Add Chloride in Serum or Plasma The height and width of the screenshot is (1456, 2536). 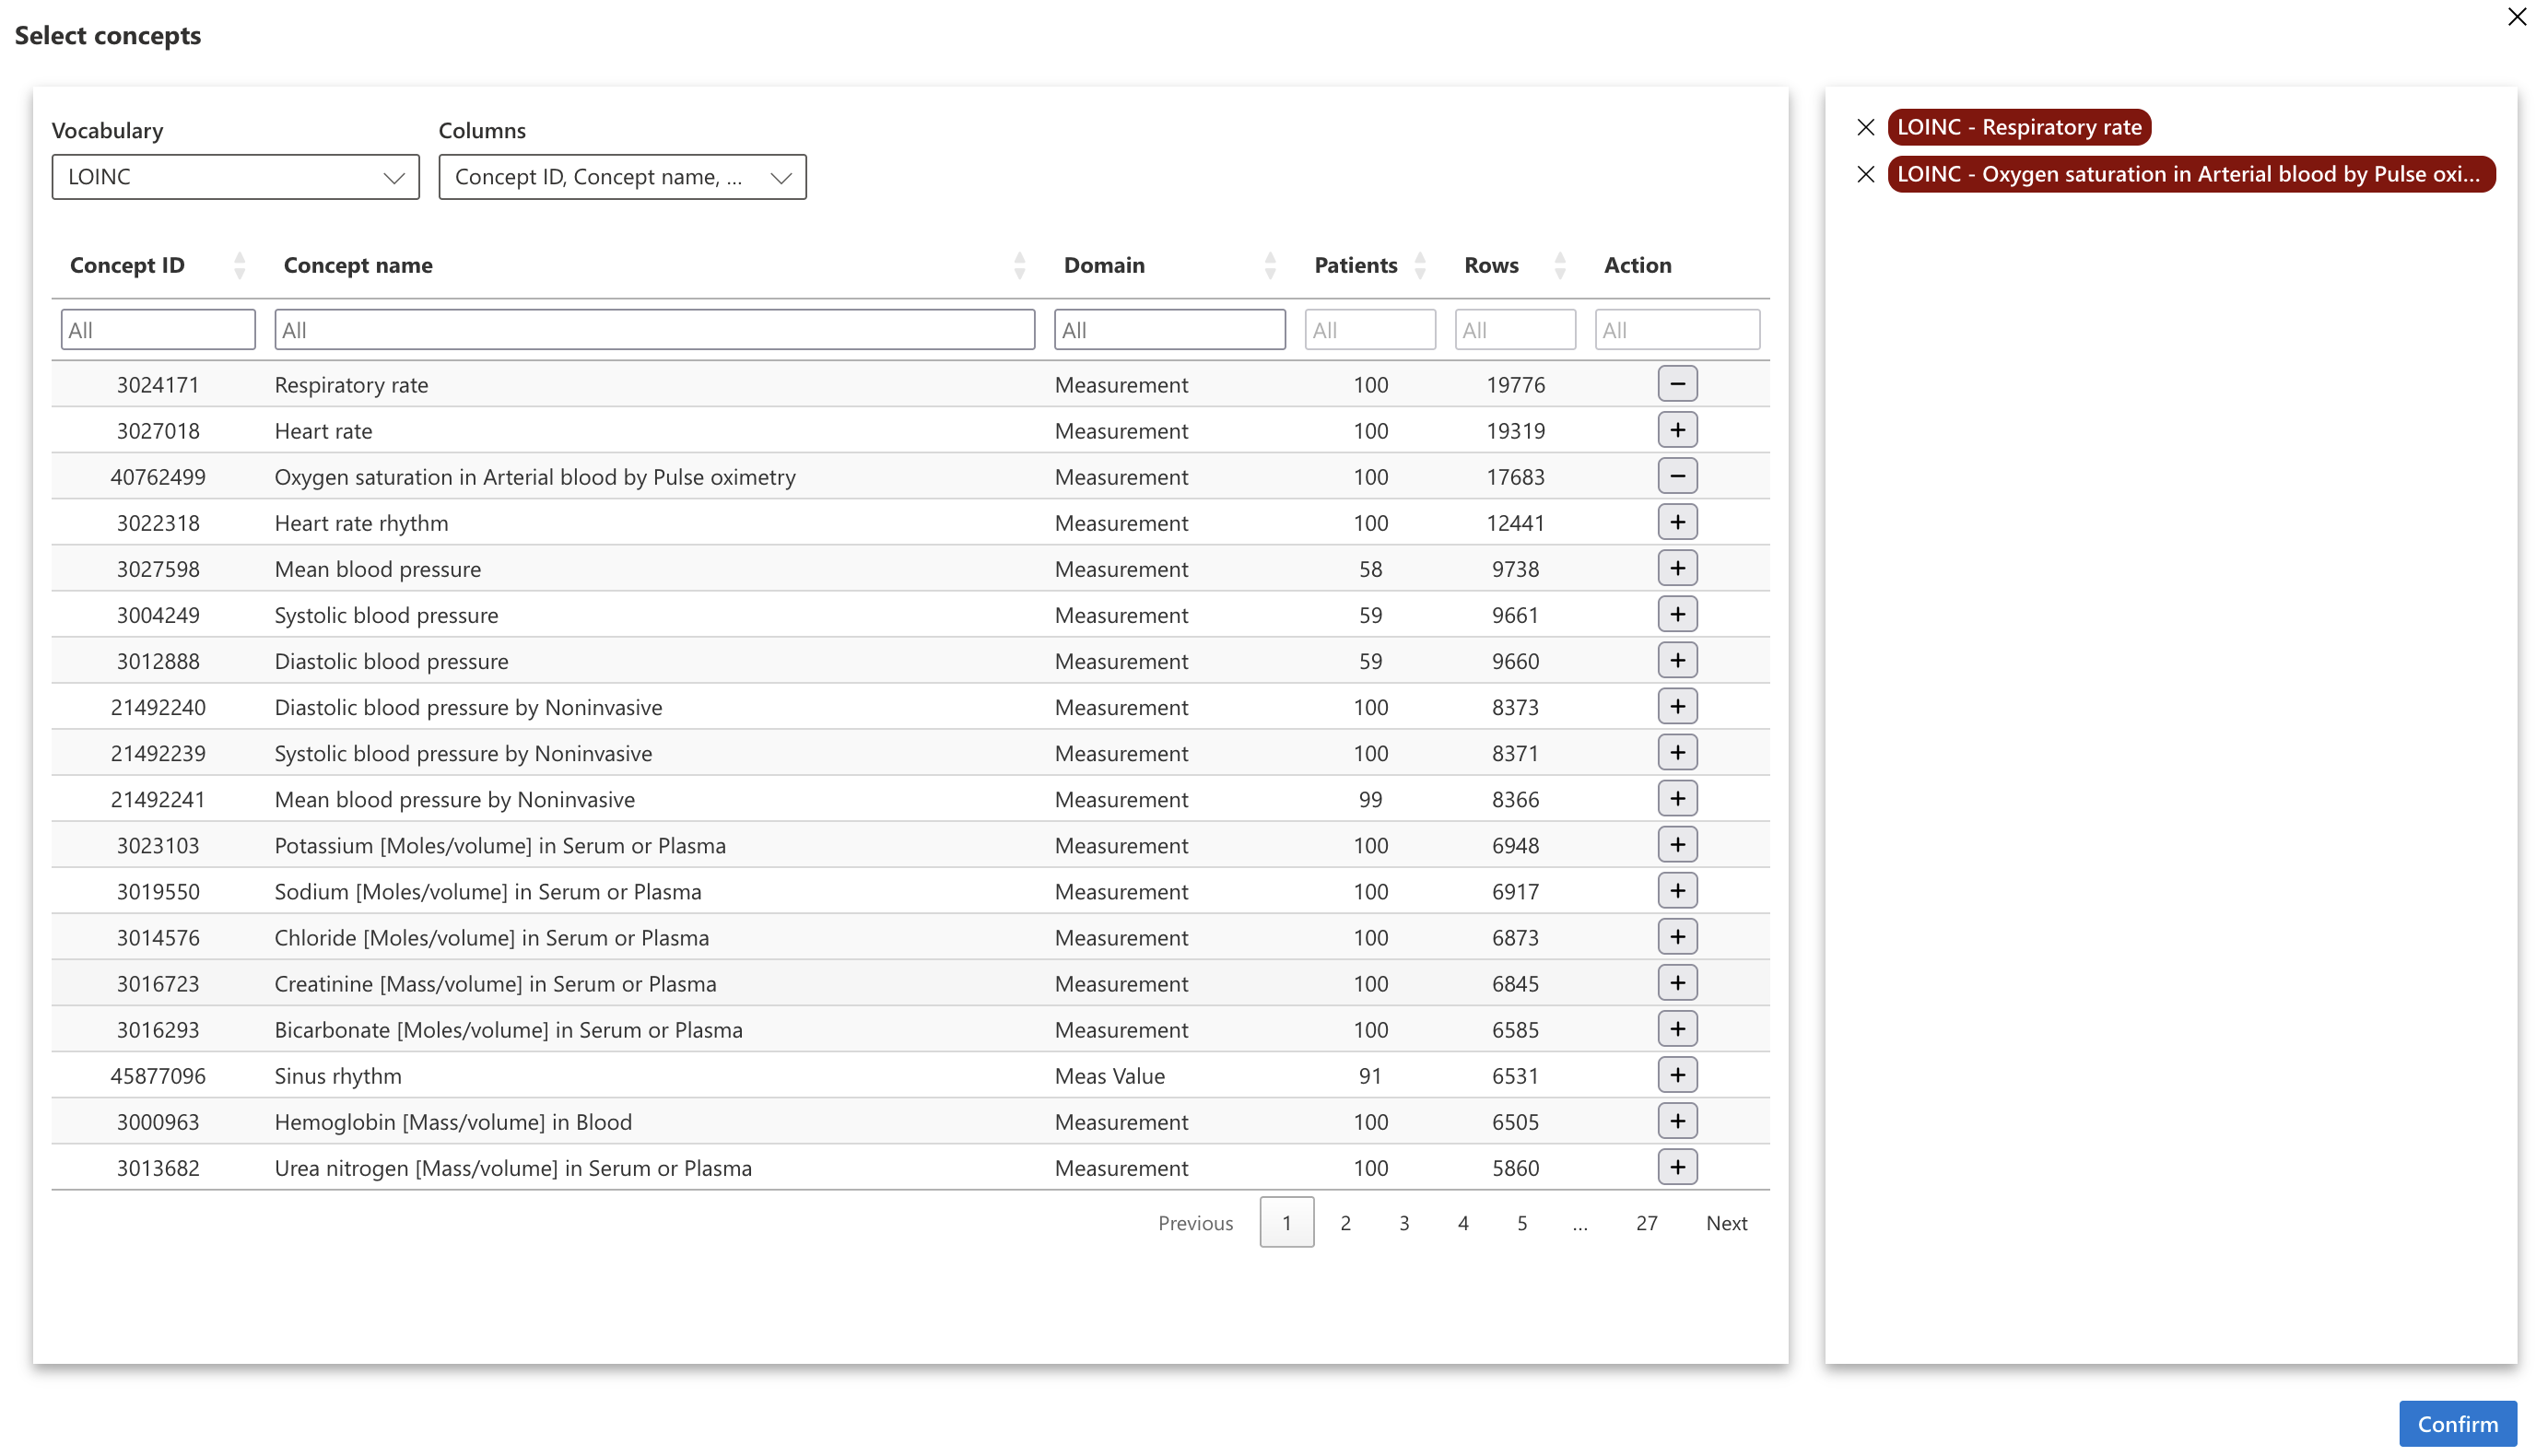1677,936
